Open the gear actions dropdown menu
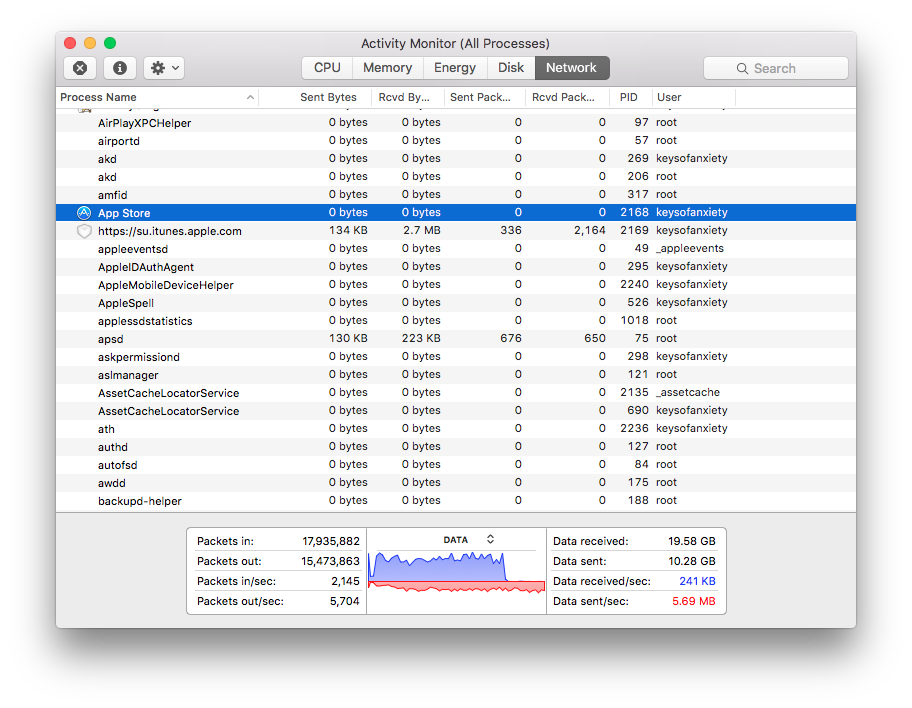This screenshot has width=912, height=708. [165, 68]
